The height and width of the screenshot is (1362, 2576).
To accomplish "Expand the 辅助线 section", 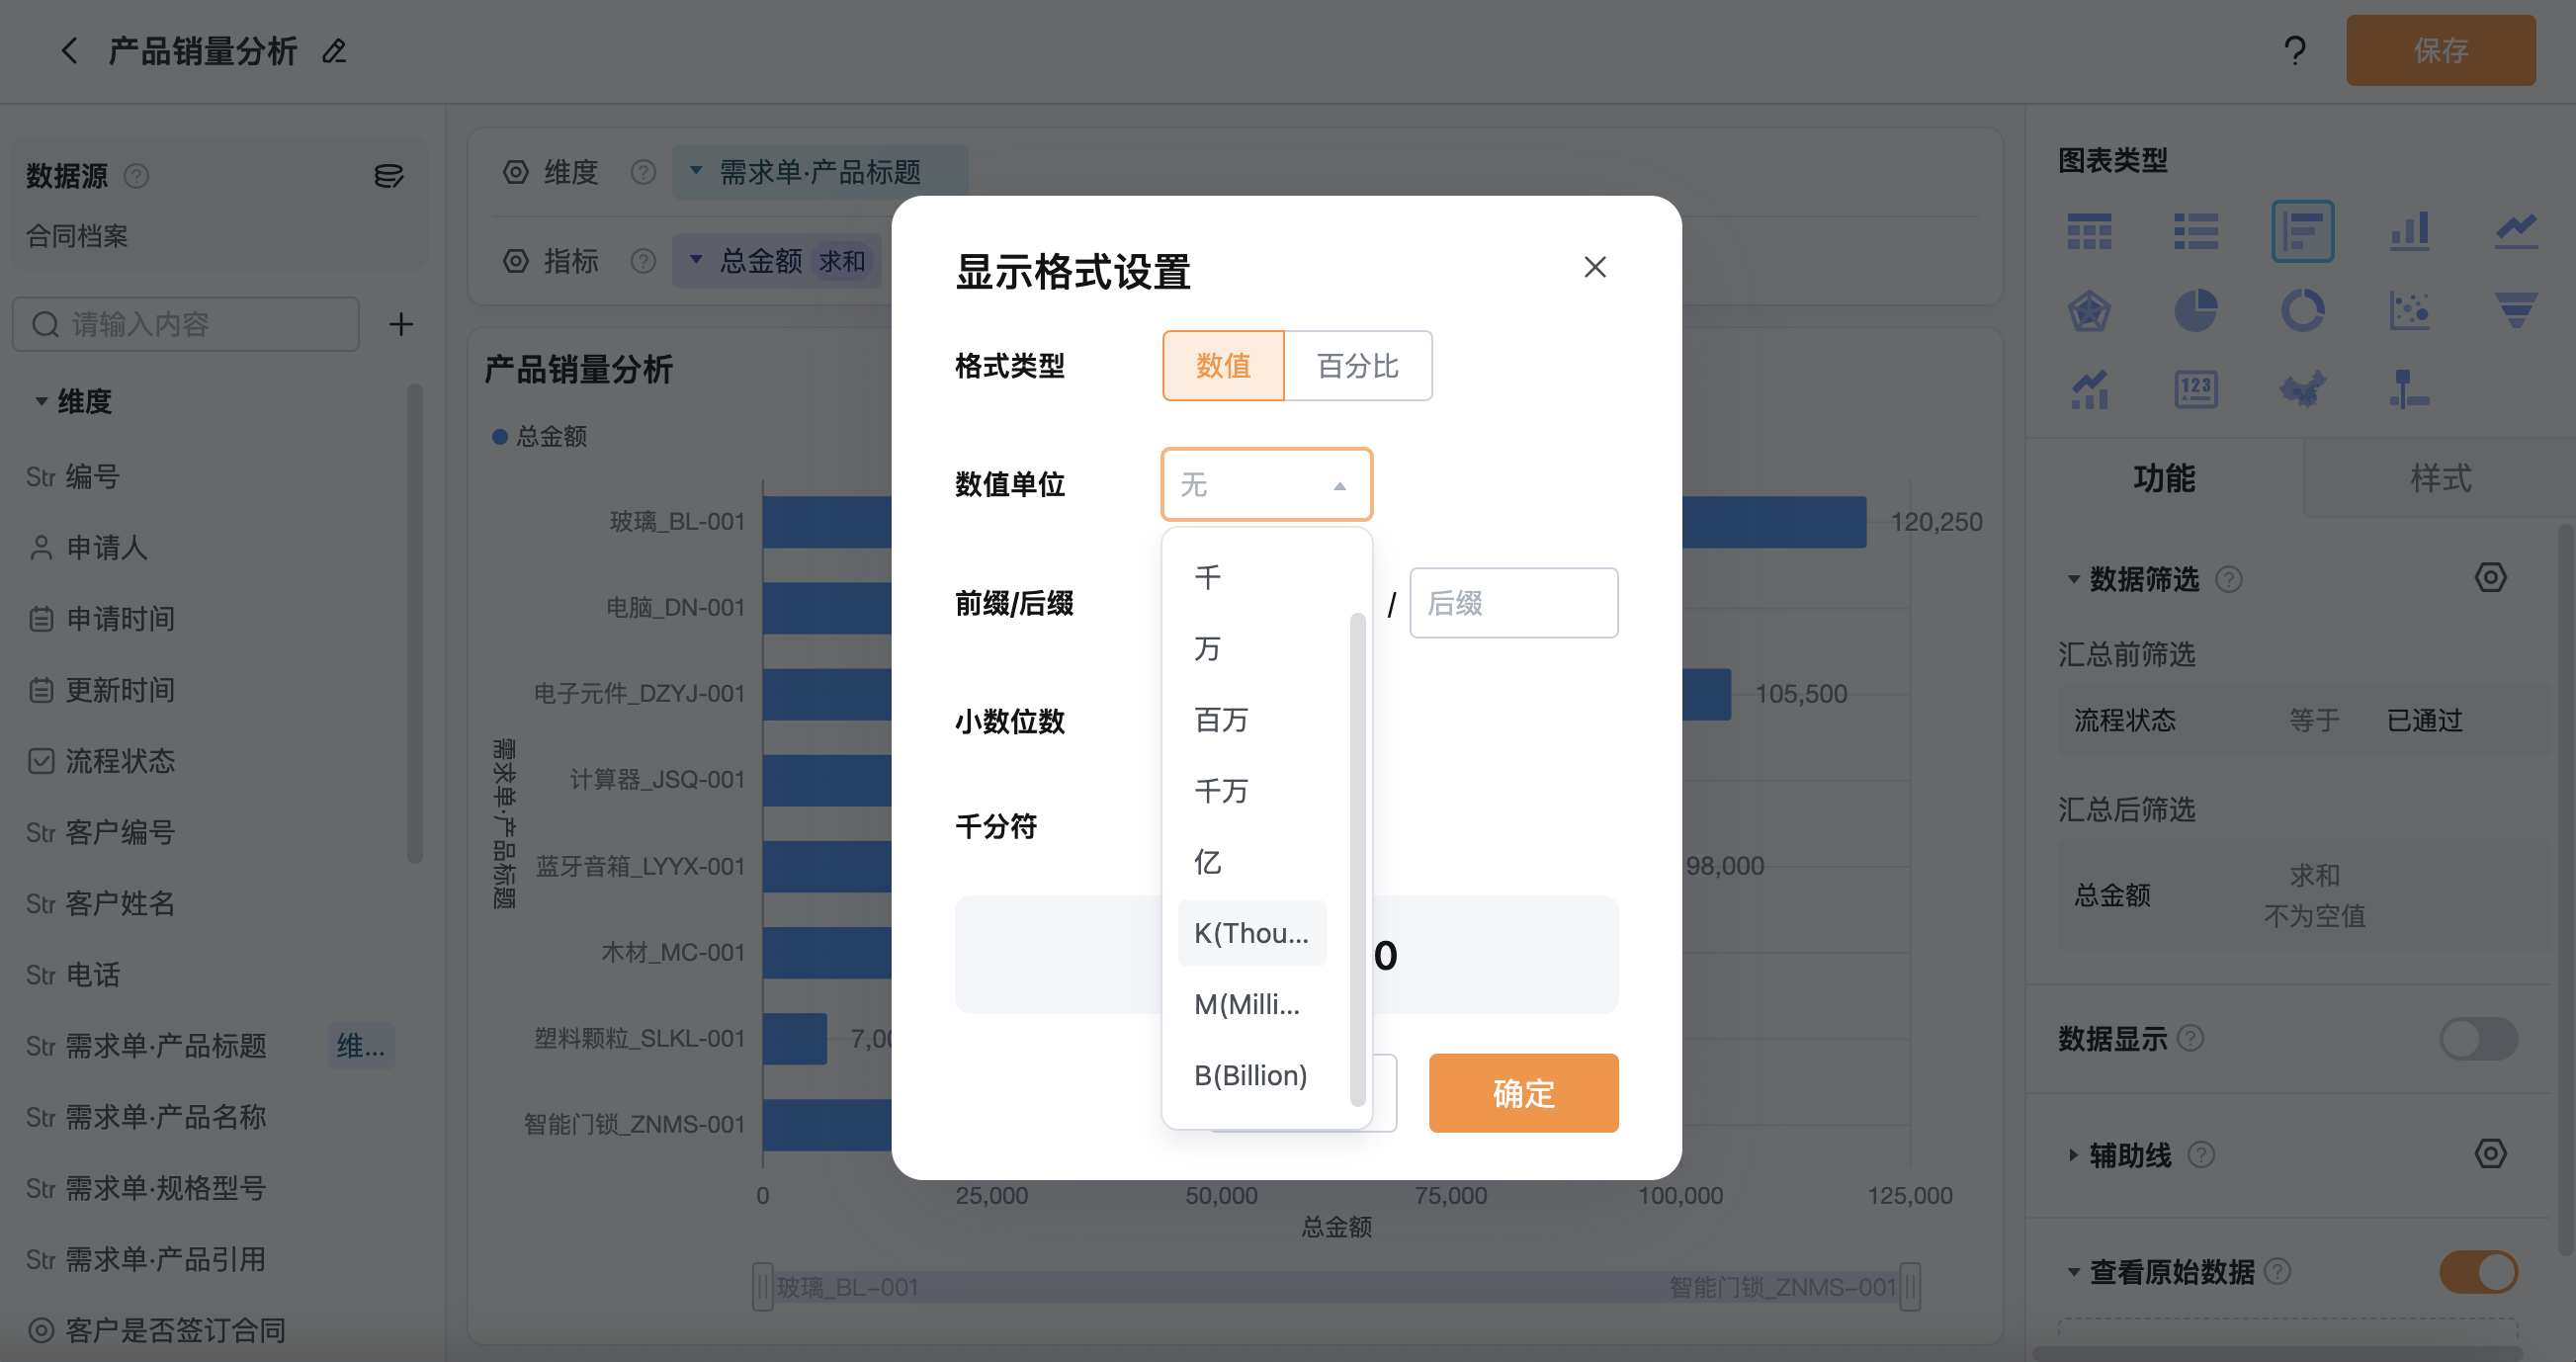I will (x=2073, y=1156).
